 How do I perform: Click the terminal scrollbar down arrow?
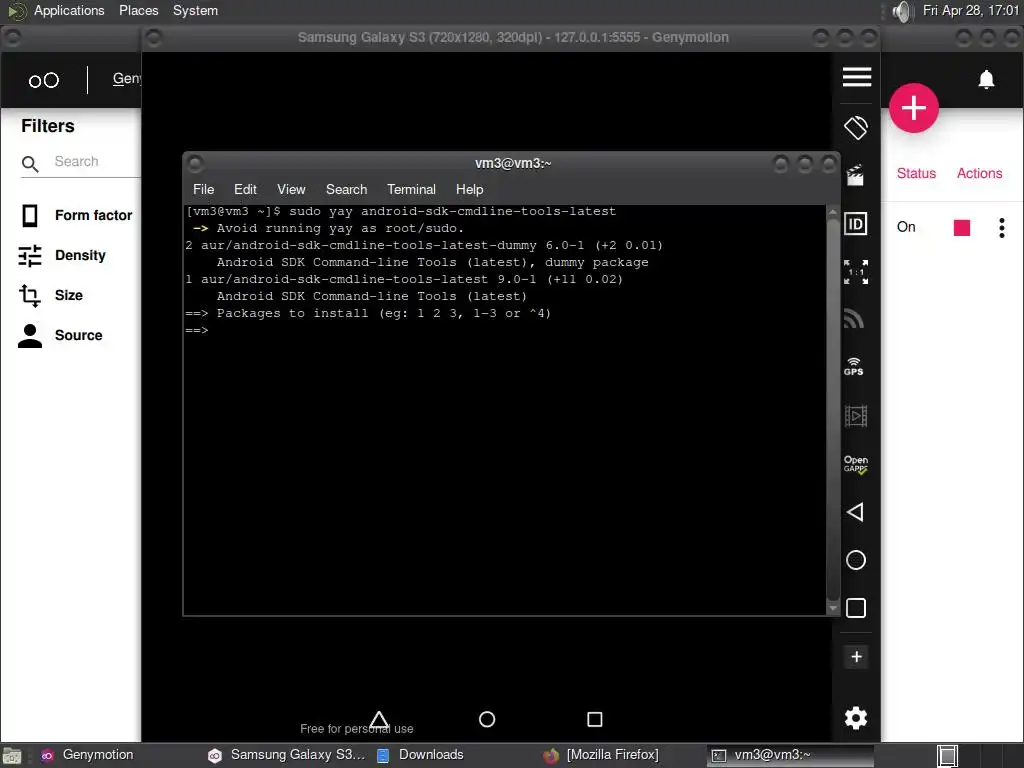coord(832,608)
